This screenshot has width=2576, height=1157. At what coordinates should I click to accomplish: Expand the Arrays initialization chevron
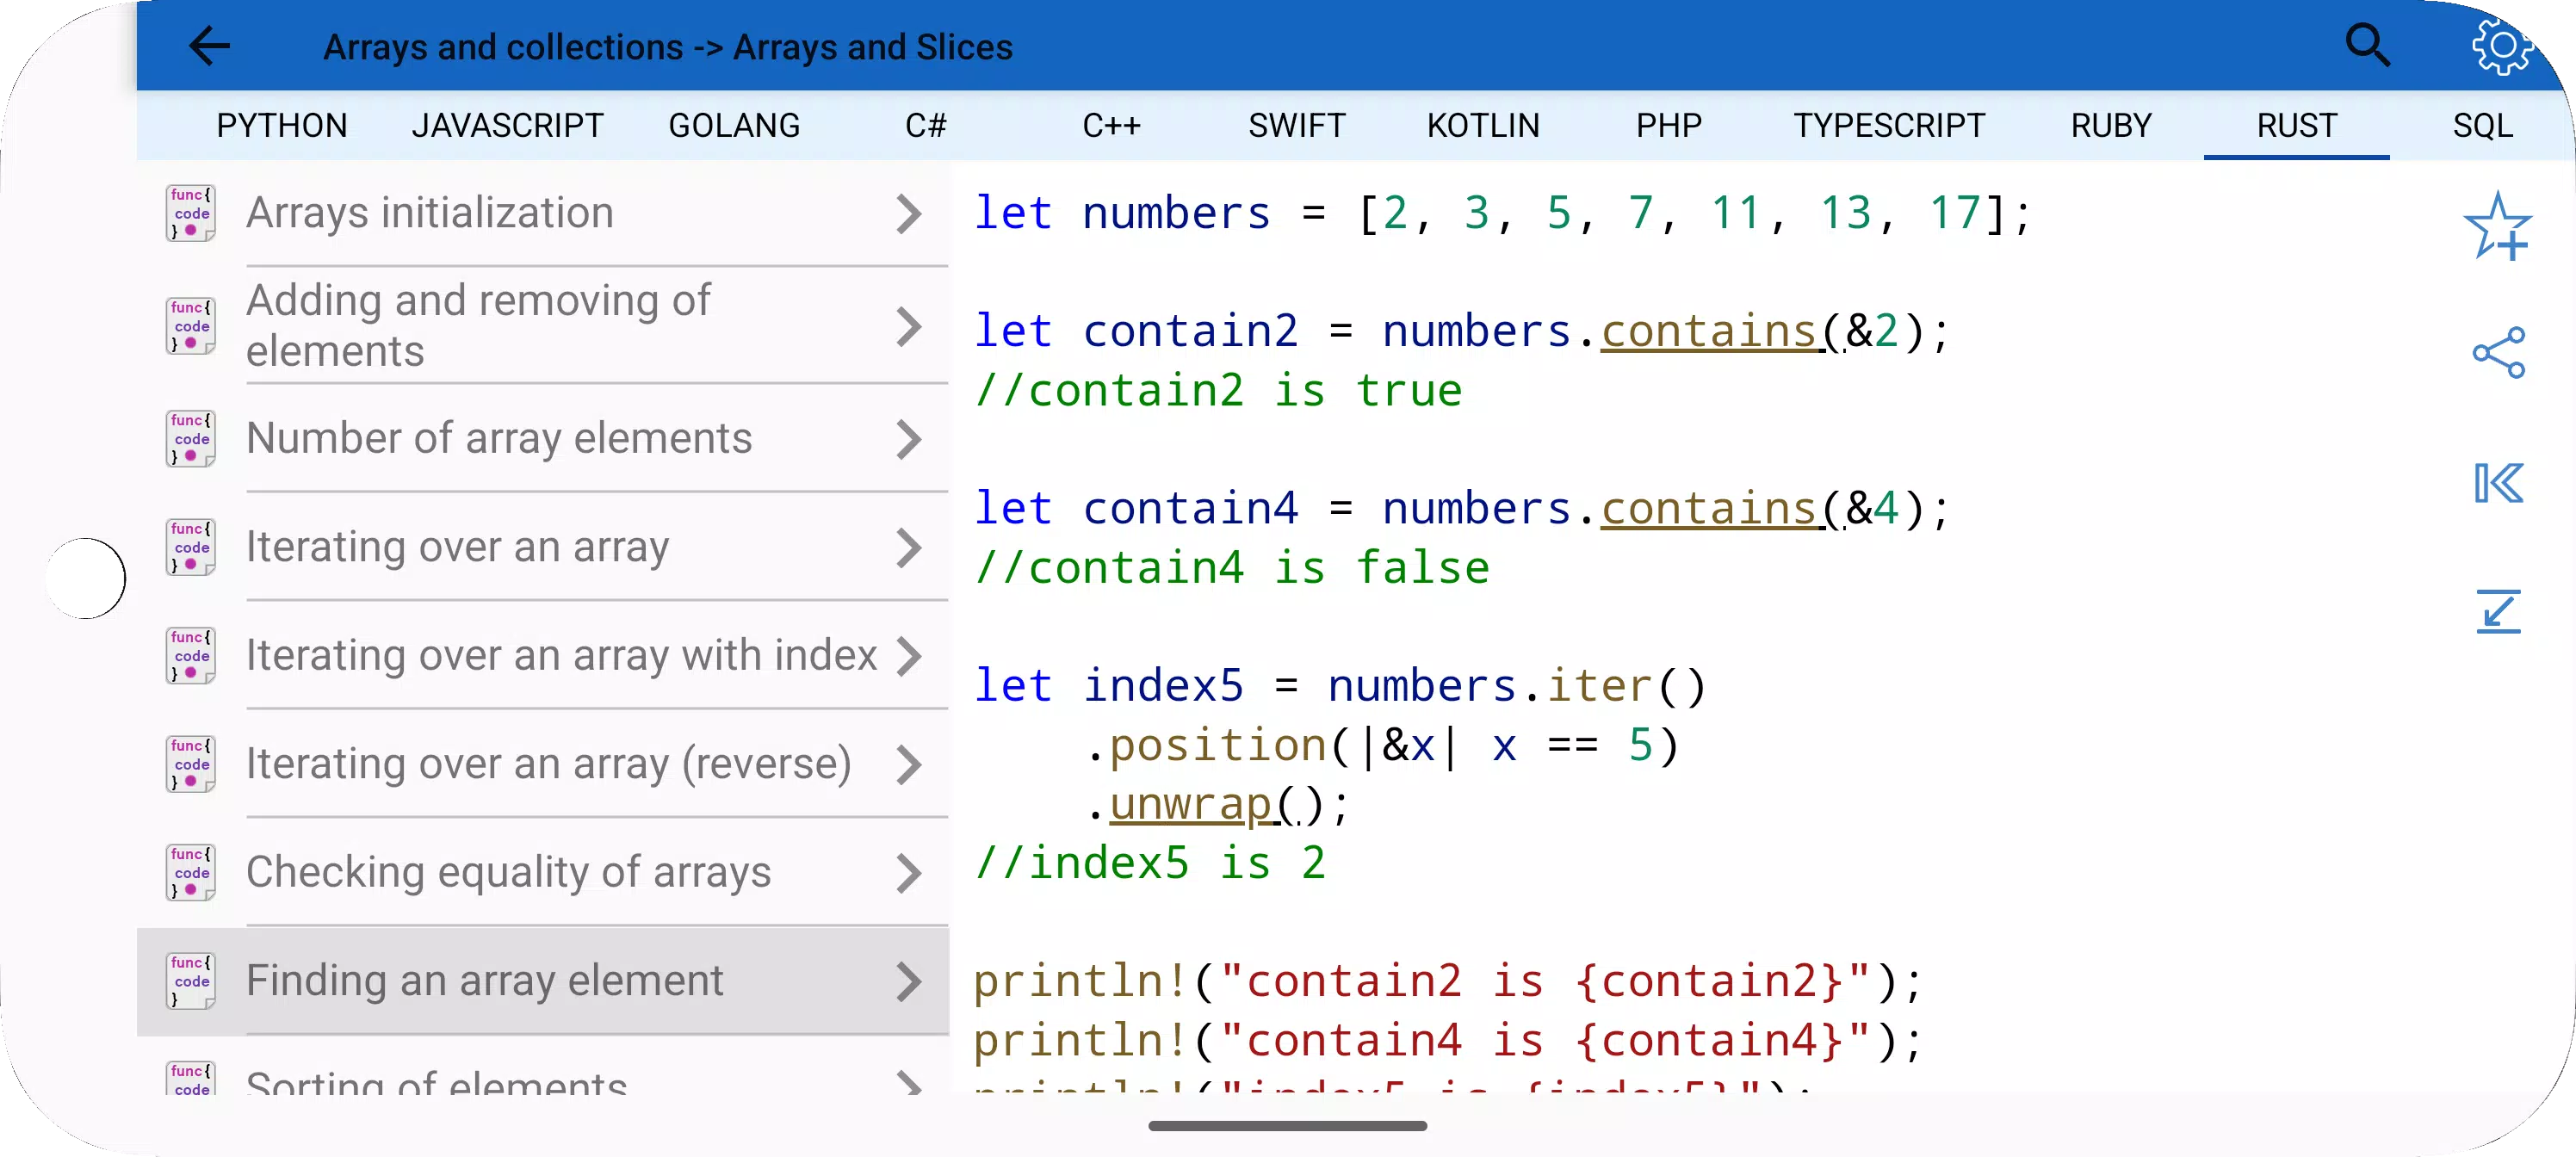(x=908, y=214)
